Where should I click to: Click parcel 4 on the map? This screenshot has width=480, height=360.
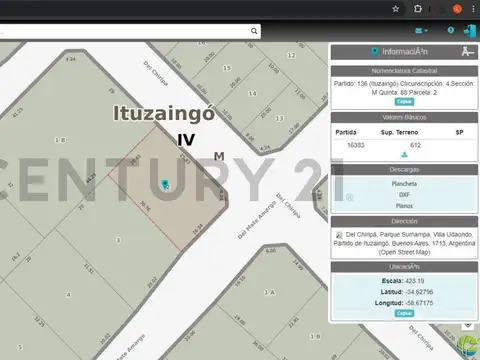coord(68,295)
